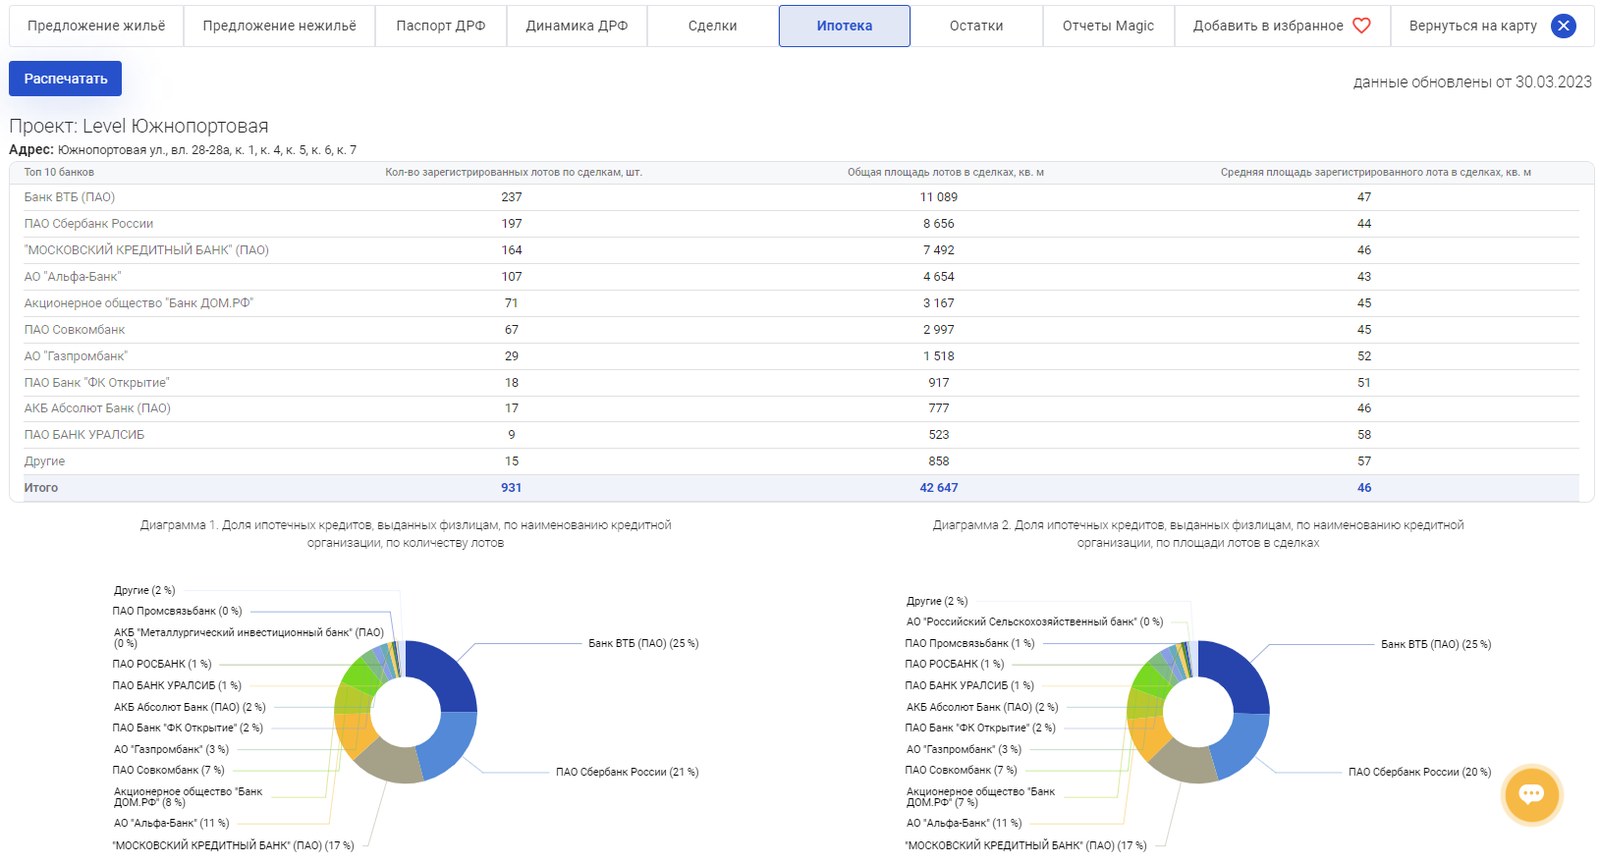Click the Металлургический инвестиционный банк legend label
Image resolution: width=1600 pixels, height=864 pixels.
248,637
